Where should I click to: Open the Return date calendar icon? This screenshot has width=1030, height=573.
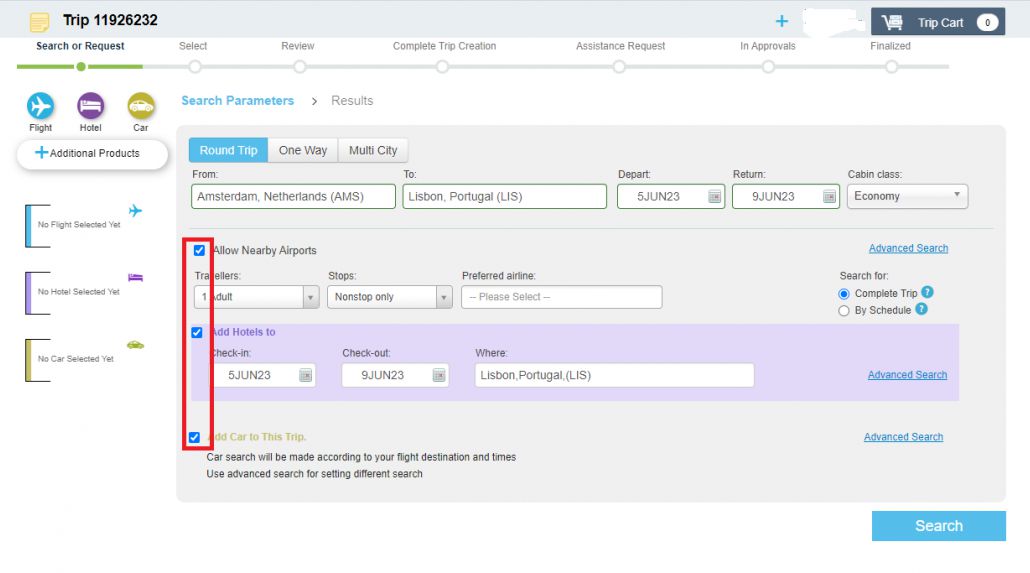click(829, 196)
